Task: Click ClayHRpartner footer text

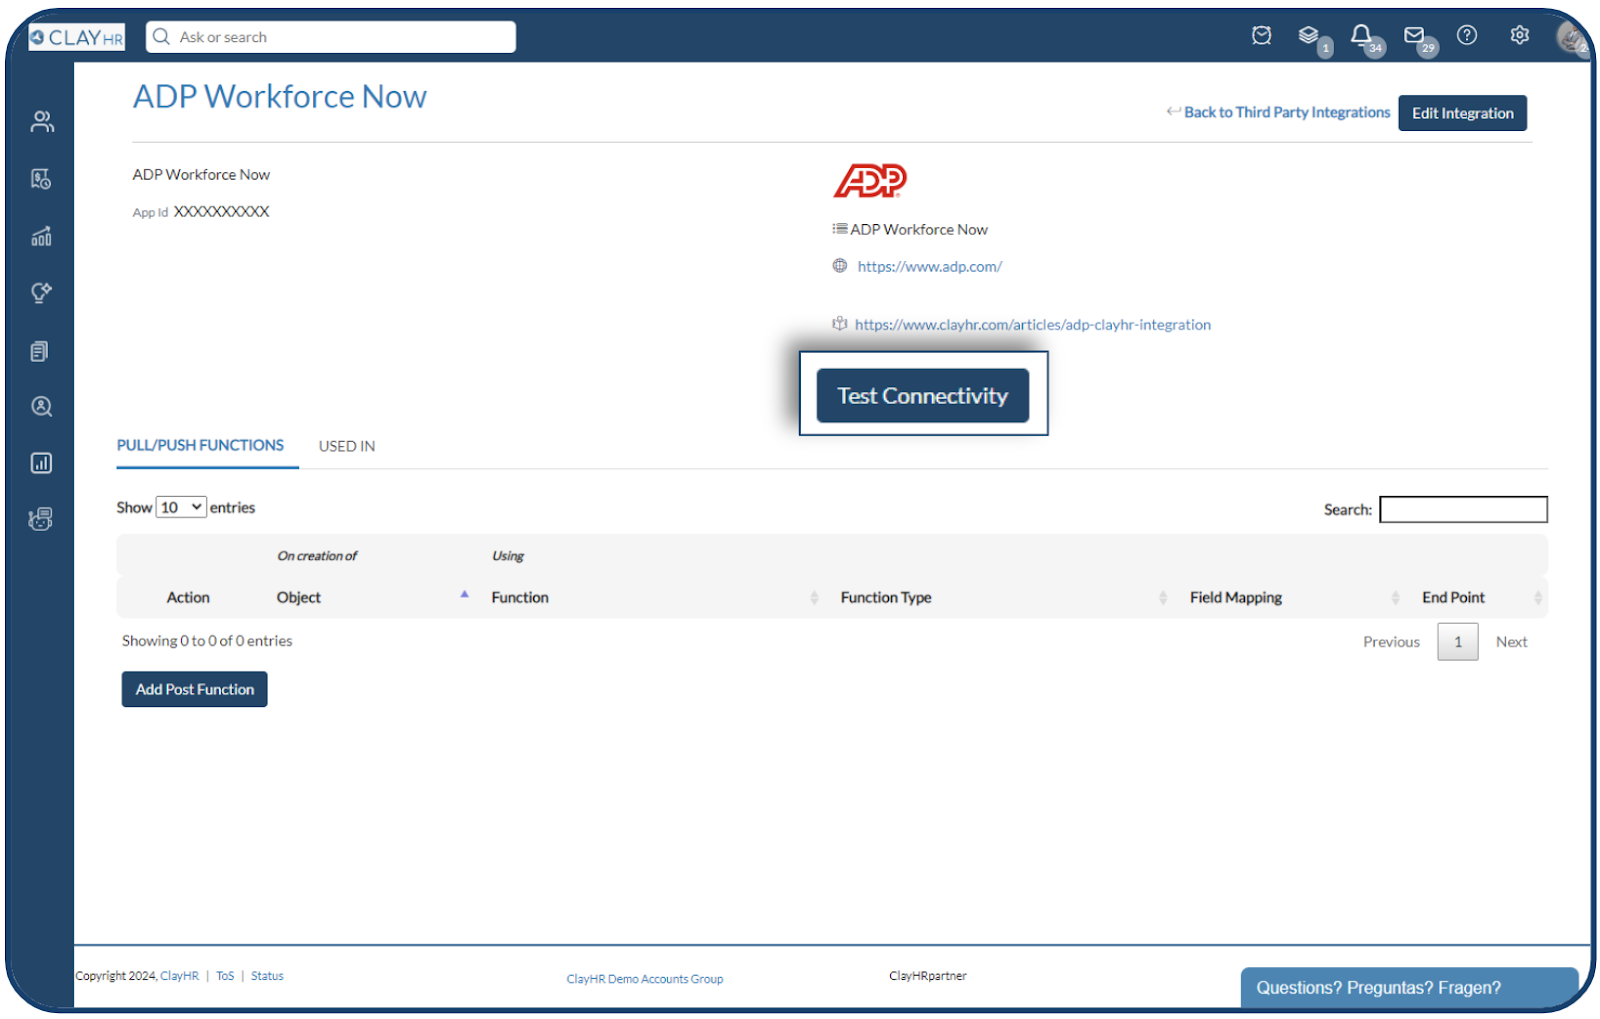Action: point(928,976)
